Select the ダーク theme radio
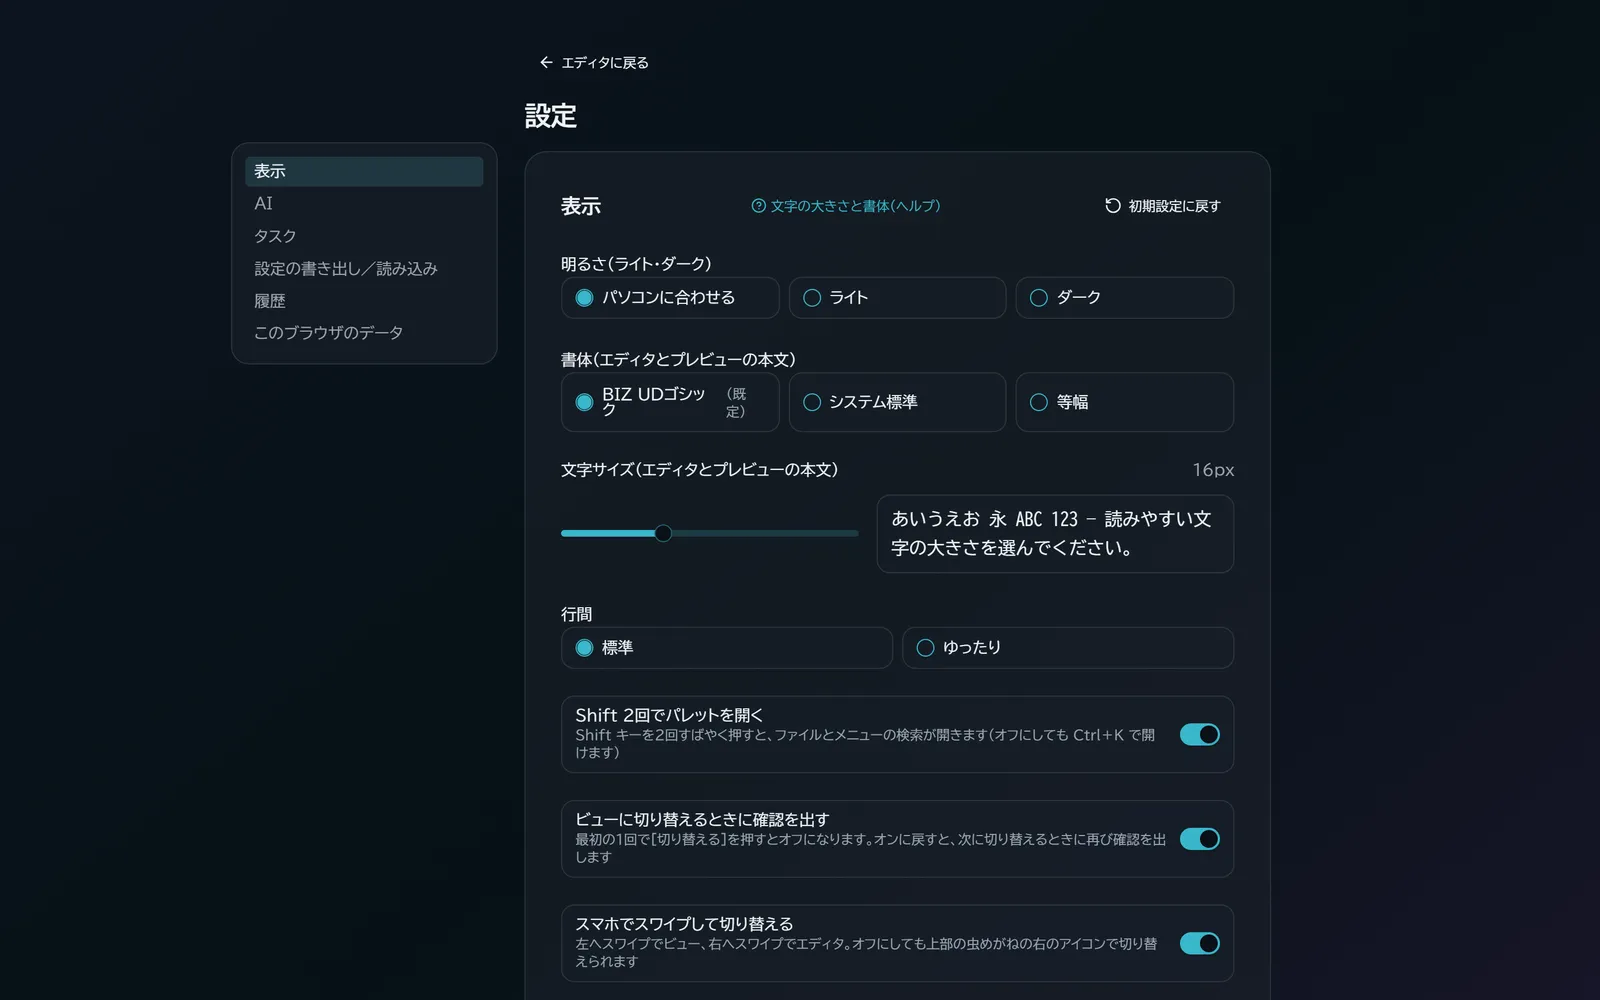1600x1000 pixels. (x=1124, y=298)
